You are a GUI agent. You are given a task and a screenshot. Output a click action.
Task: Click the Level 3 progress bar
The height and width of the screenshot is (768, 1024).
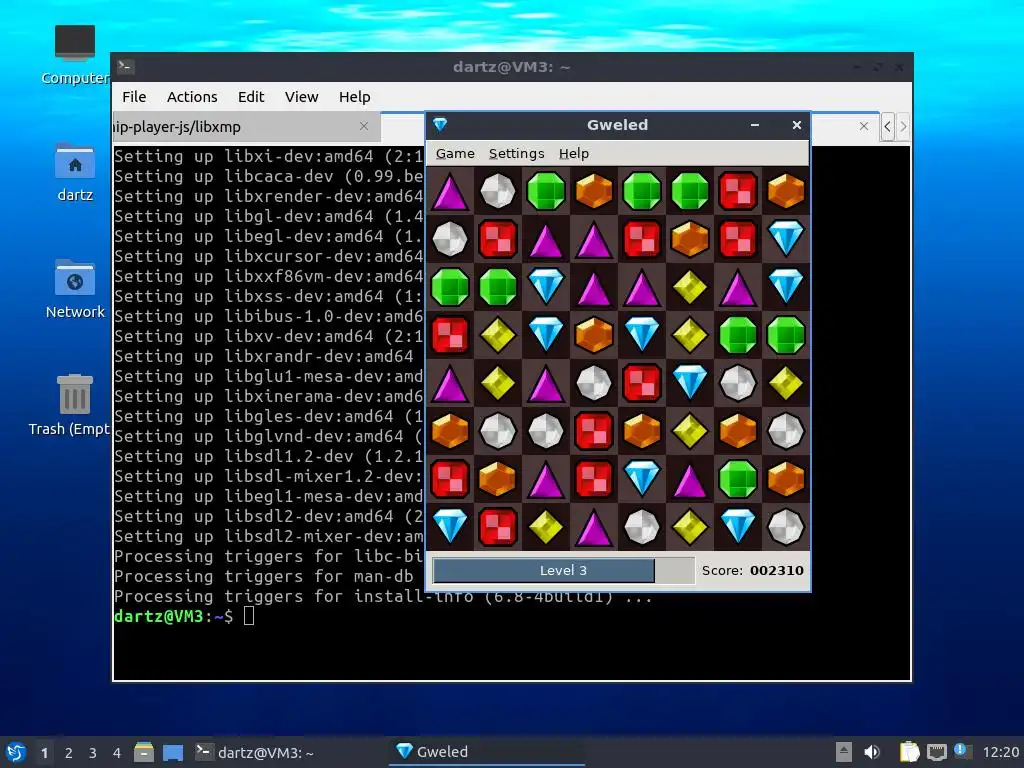pyautogui.click(x=563, y=570)
